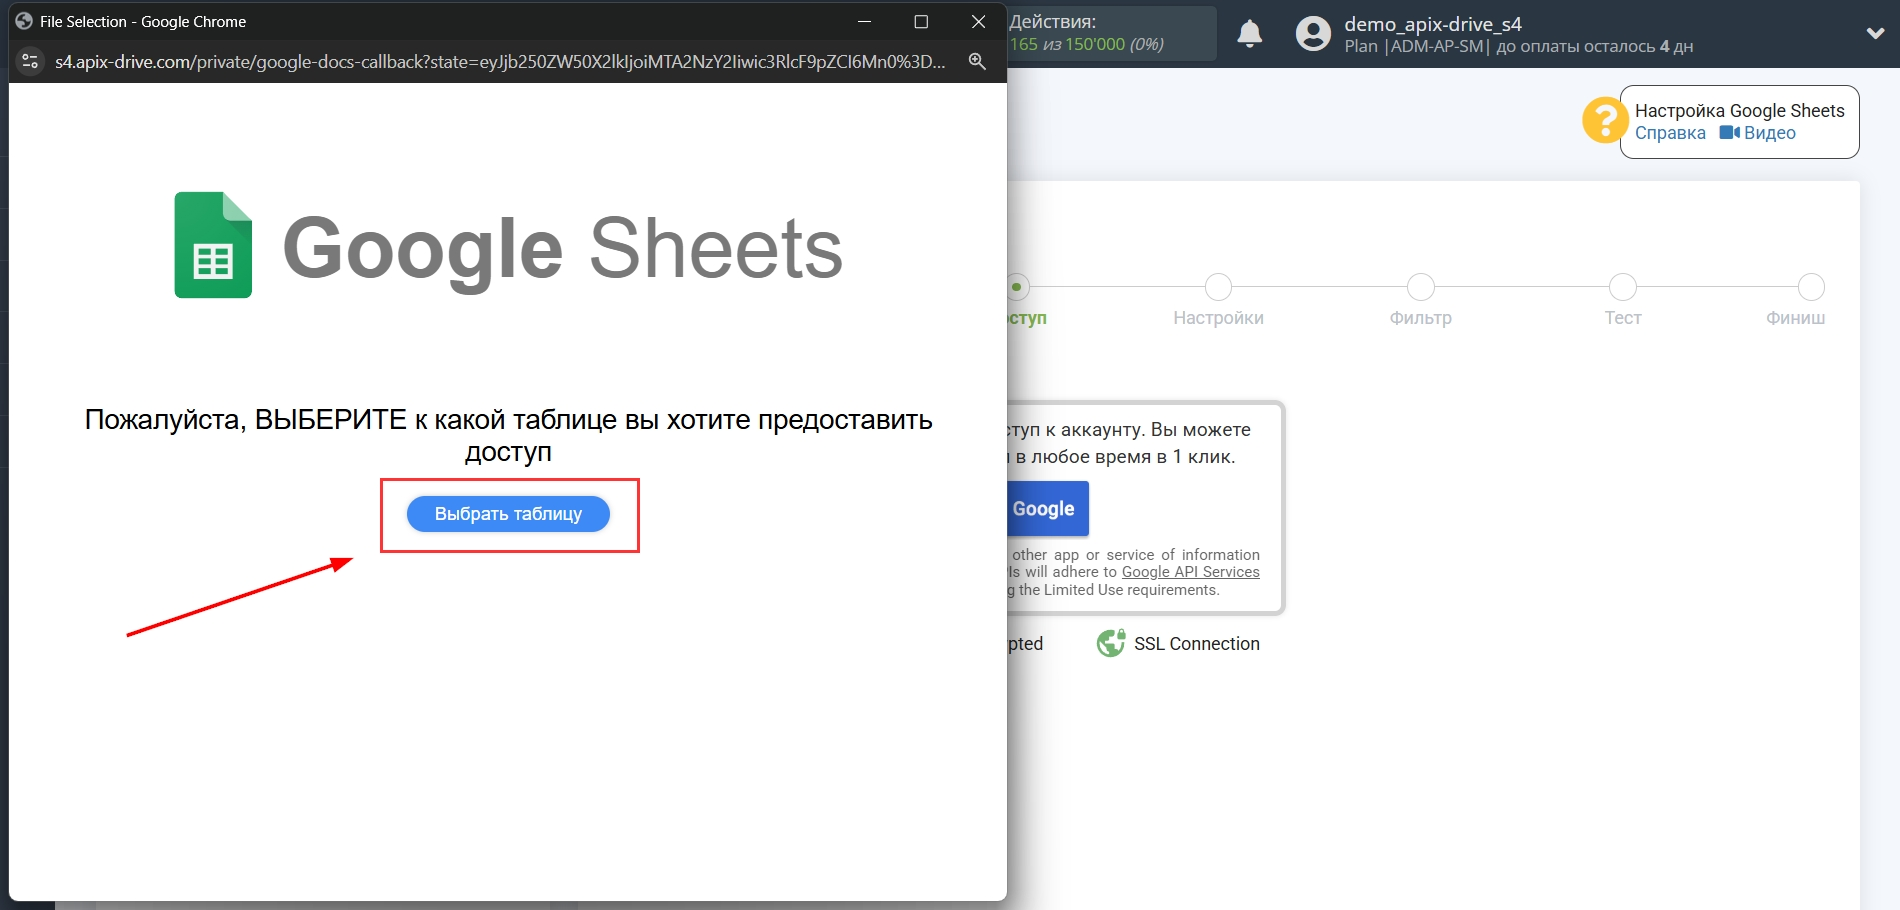The height and width of the screenshot is (910, 1900).
Task: Select the popup URL address text
Action: (500, 62)
